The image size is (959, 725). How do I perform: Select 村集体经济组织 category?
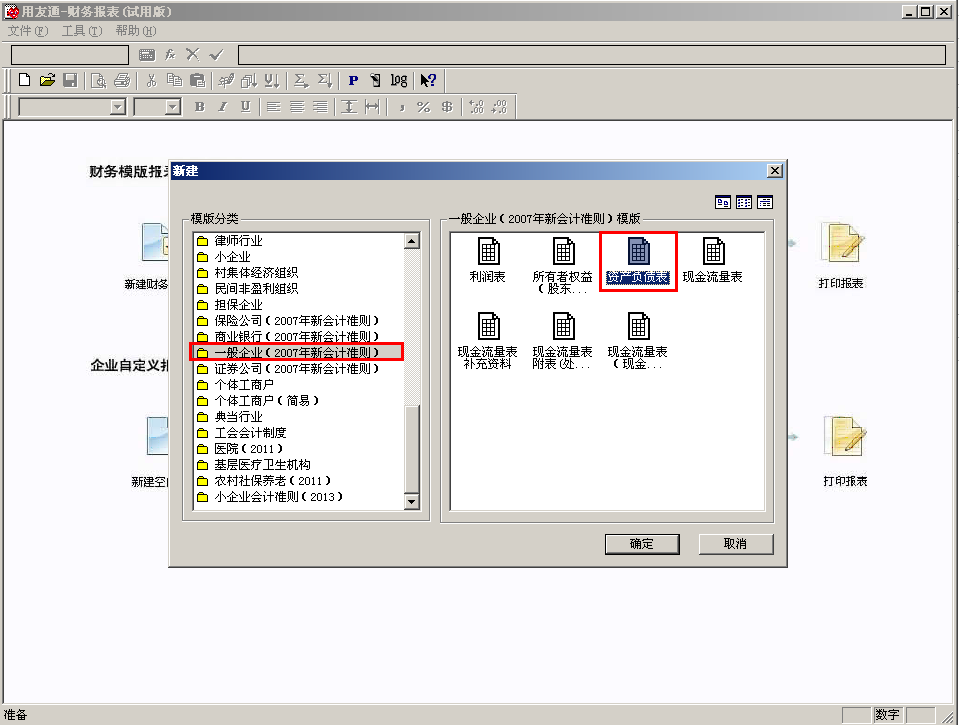tap(248, 273)
